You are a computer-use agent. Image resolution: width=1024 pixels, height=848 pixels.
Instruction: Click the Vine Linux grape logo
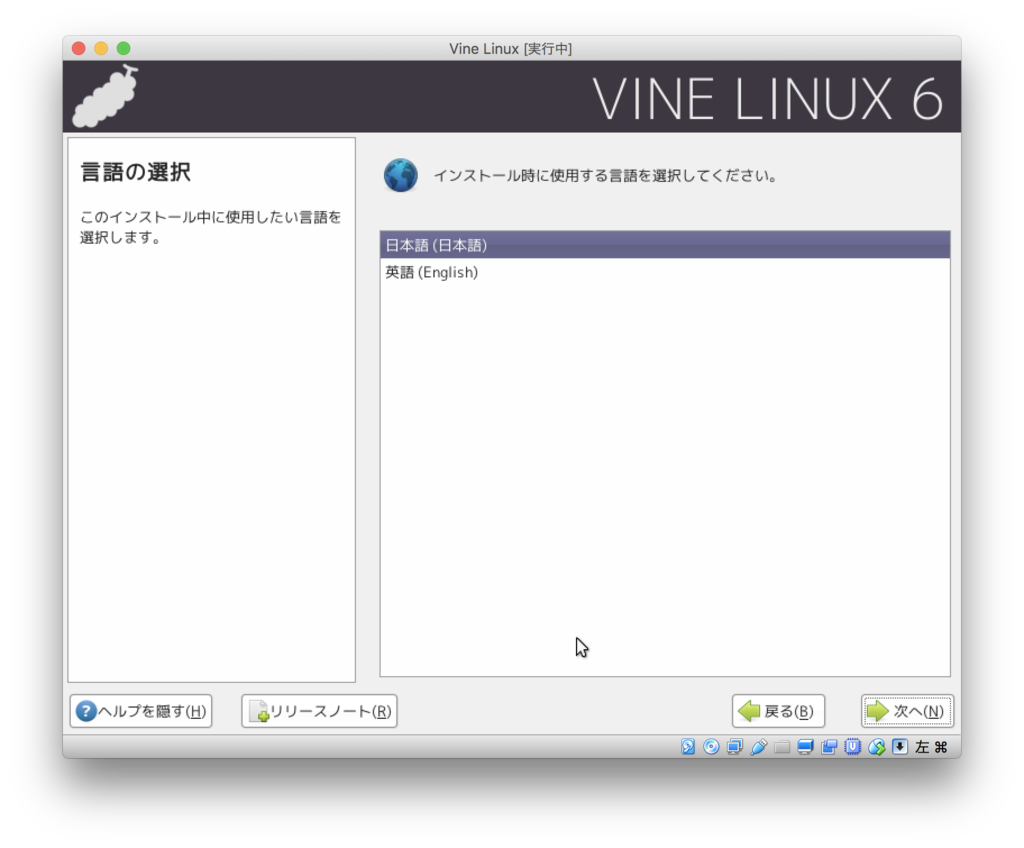coord(105,96)
